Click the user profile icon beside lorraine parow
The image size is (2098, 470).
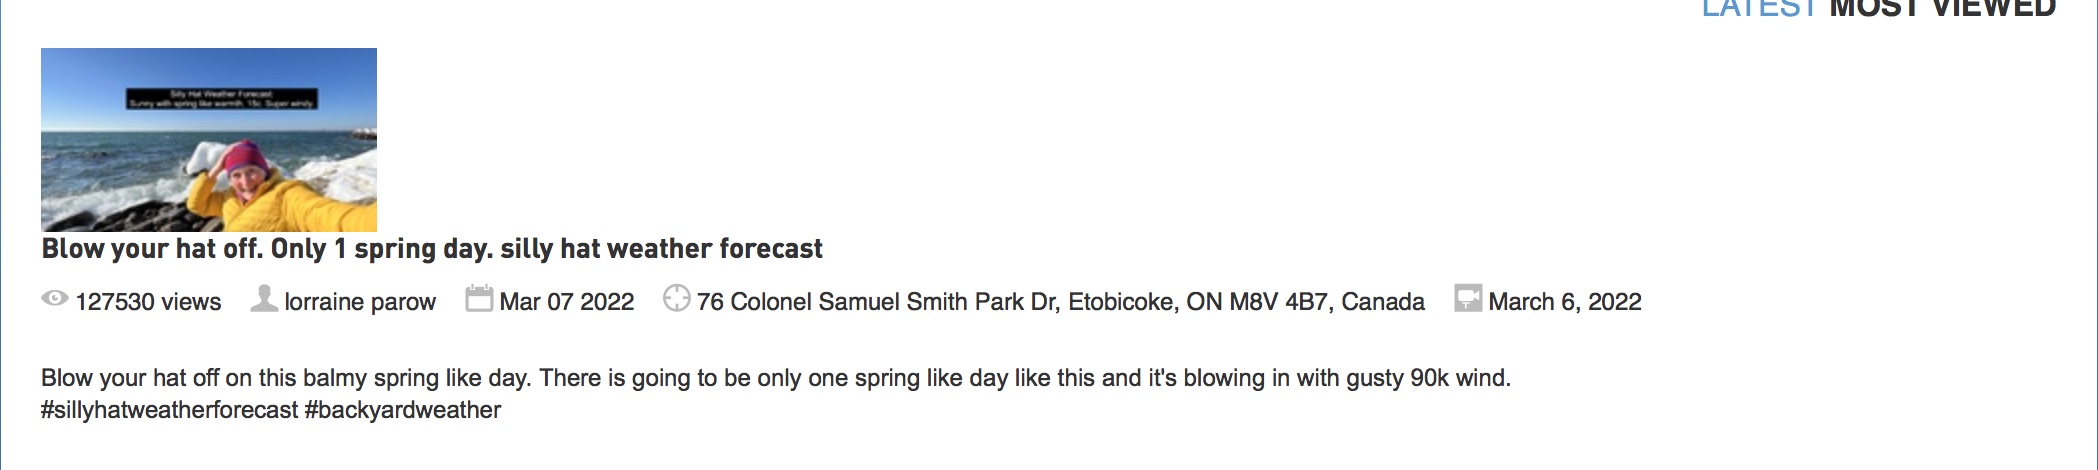(264, 298)
